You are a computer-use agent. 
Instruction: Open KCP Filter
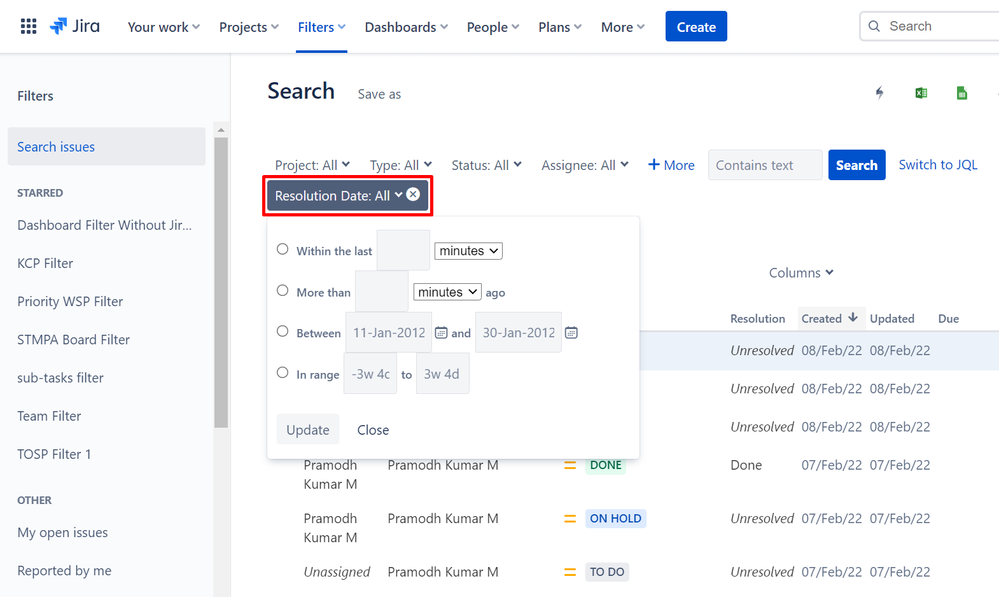(x=45, y=263)
